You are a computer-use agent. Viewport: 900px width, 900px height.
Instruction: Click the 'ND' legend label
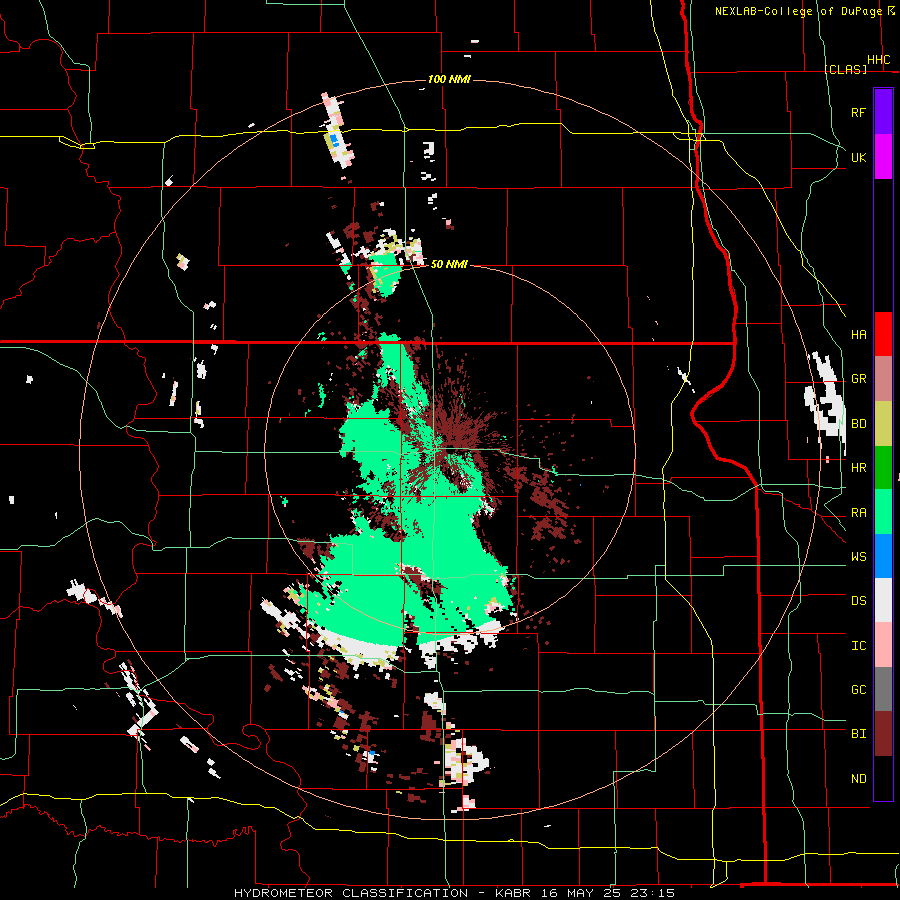click(x=858, y=779)
